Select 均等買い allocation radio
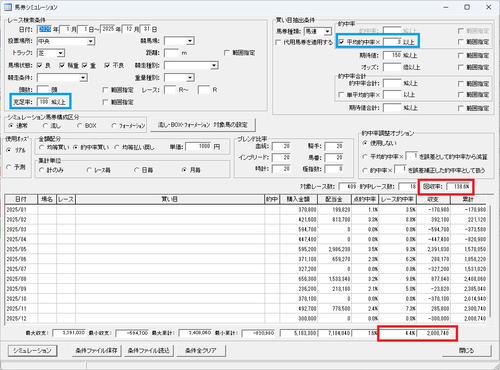Image resolution: width=500 pixels, height=370 pixels. (x=42, y=147)
